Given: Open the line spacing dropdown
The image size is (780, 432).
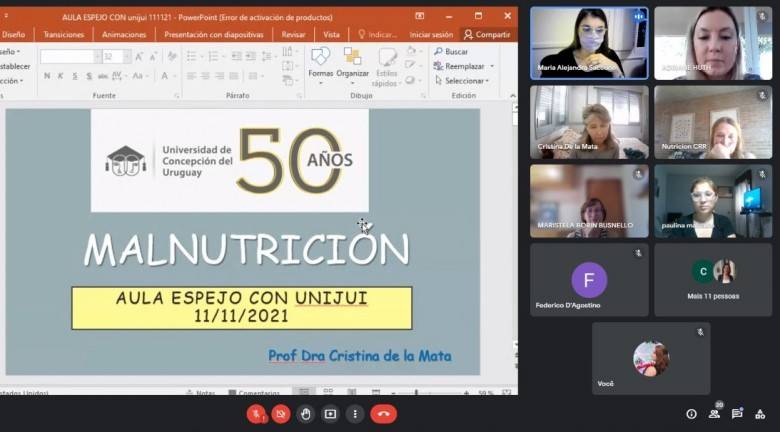Looking at the screenshot, I should [269, 56].
